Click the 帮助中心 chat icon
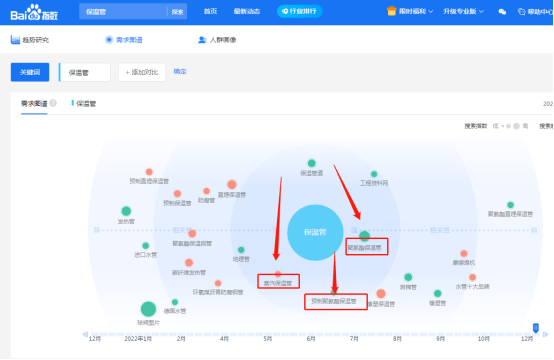The height and width of the screenshot is (360, 554). click(521, 12)
